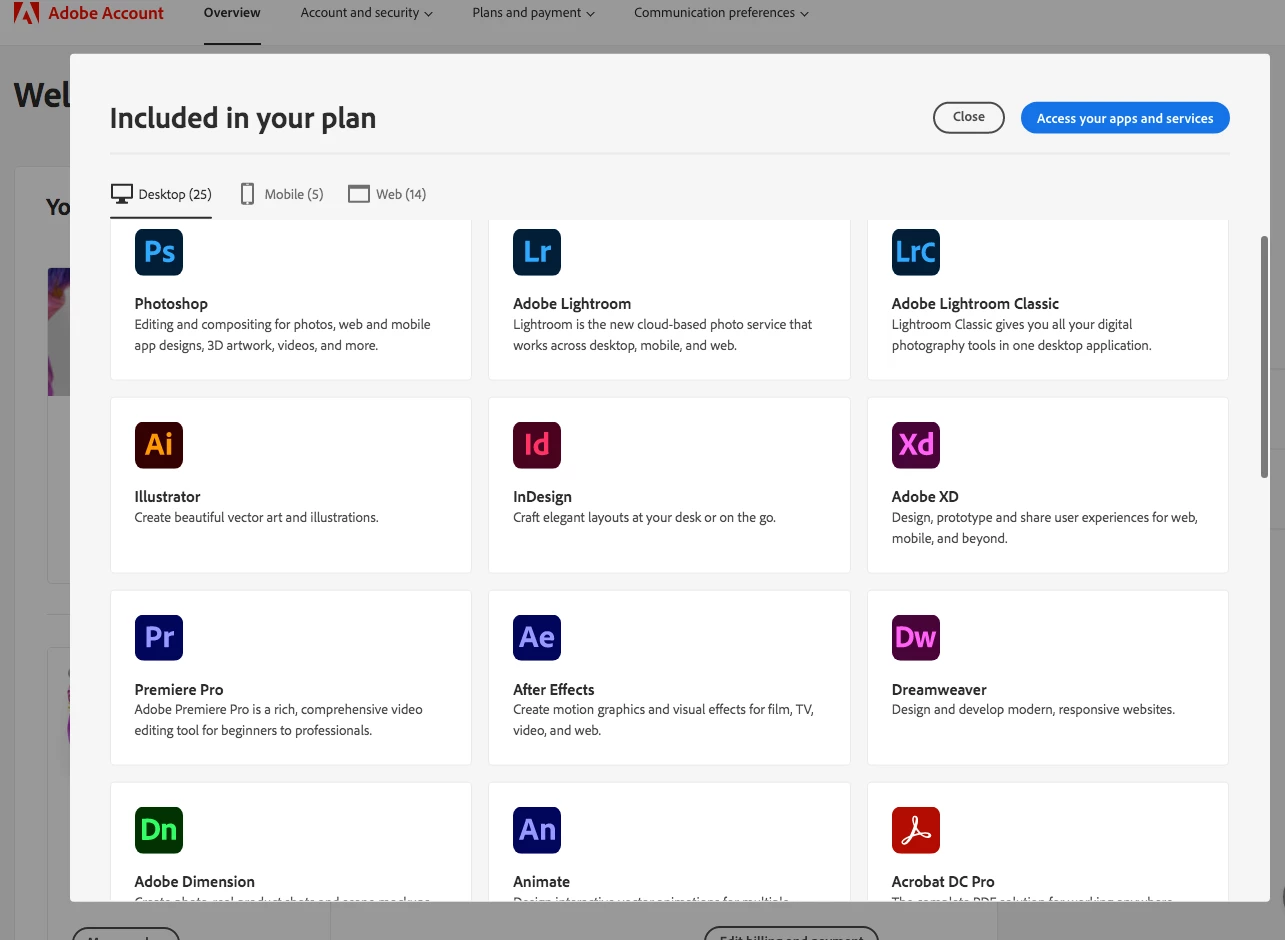This screenshot has width=1285, height=940.
Task: Click the Dreamweaver Dw icon
Action: 916,637
